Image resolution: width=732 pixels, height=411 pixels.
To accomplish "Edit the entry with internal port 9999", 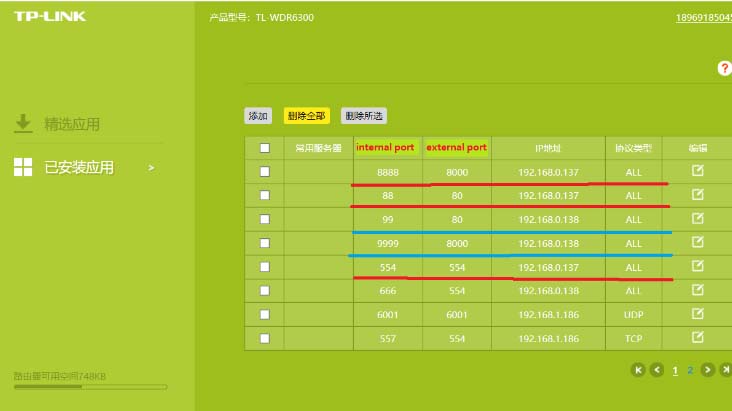I will tap(697, 242).
